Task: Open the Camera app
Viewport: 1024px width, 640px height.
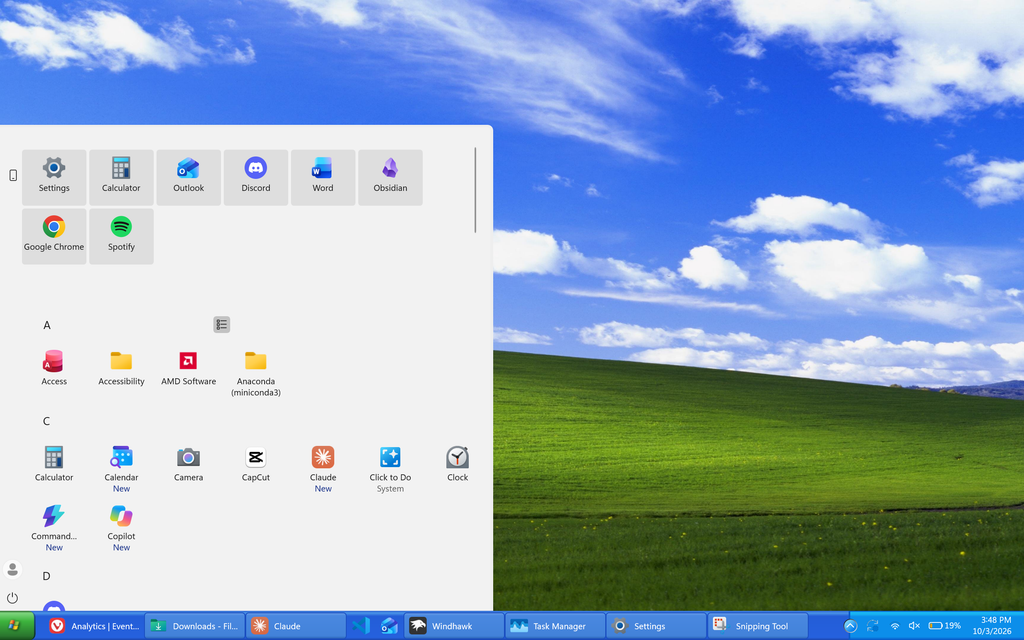Action: (189, 464)
